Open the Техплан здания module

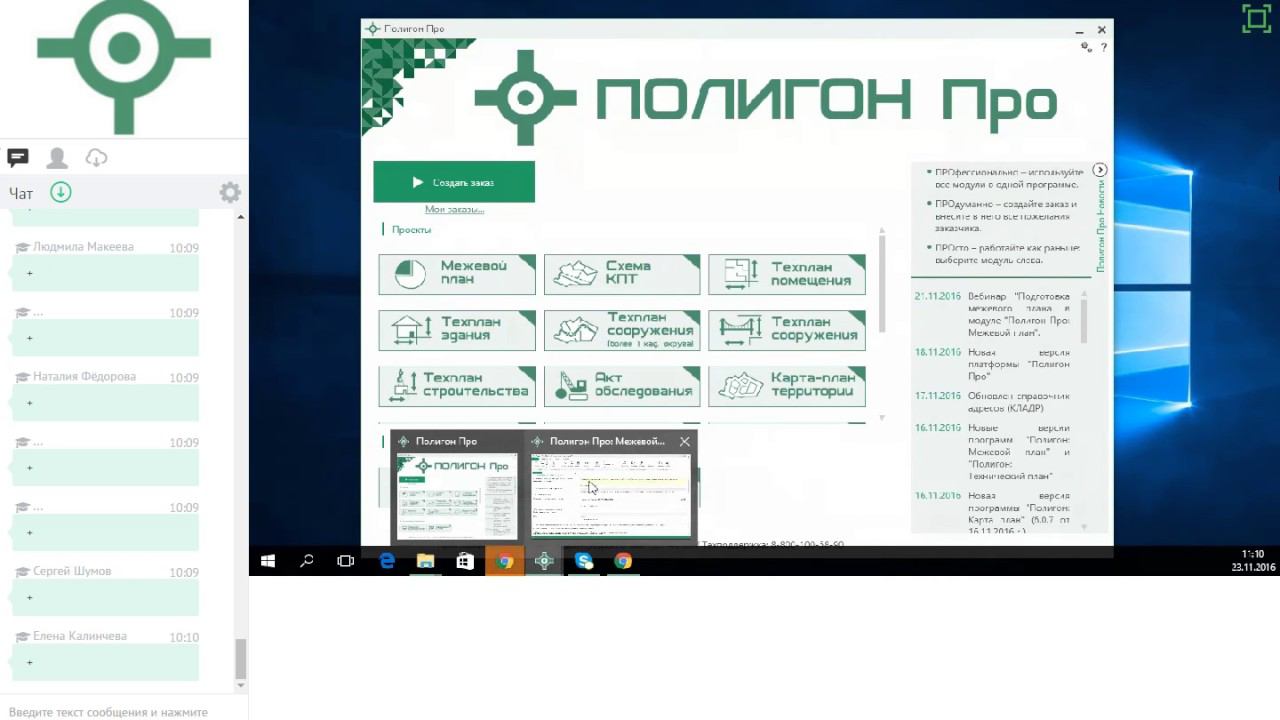[x=457, y=330]
